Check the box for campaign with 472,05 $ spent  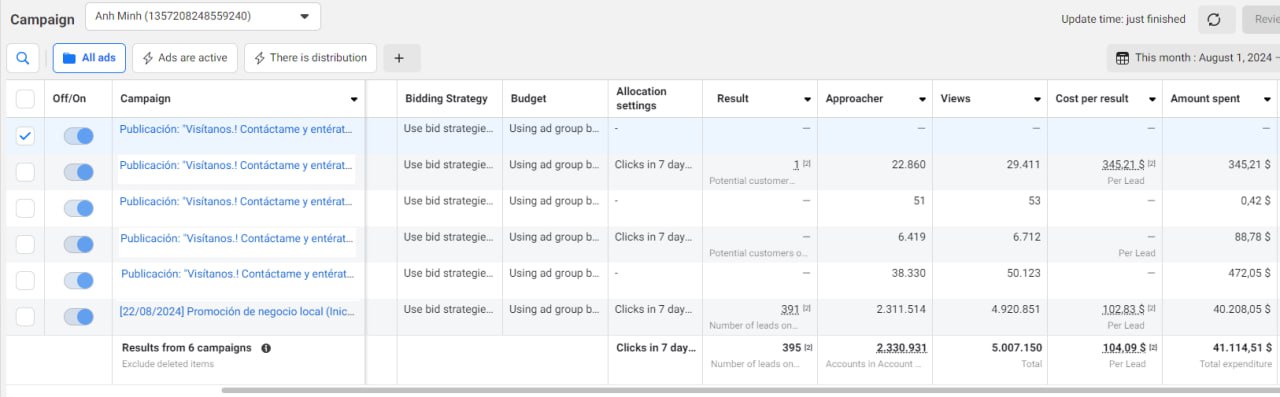click(x=25, y=280)
